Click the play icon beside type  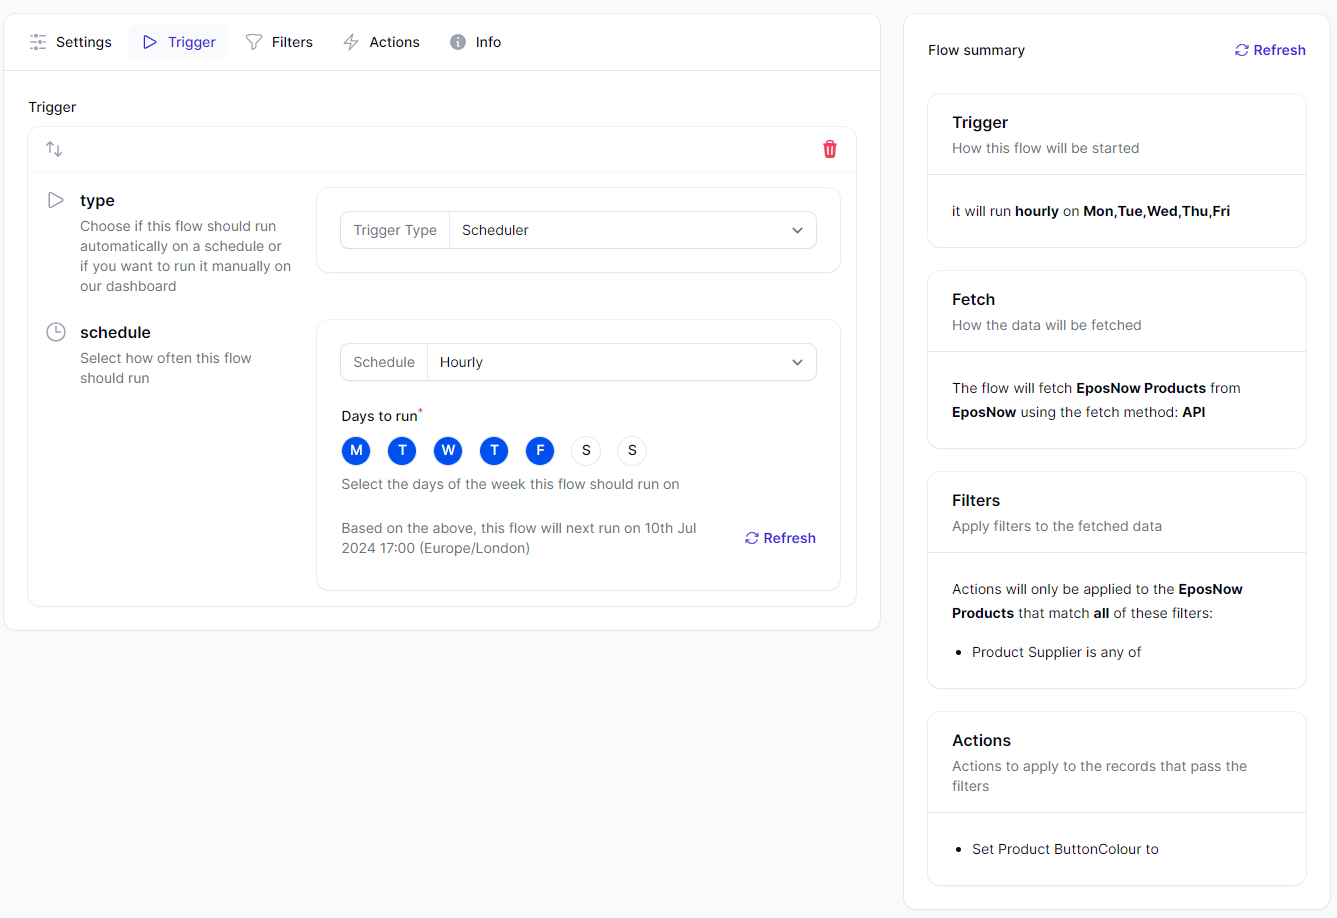(56, 200)
